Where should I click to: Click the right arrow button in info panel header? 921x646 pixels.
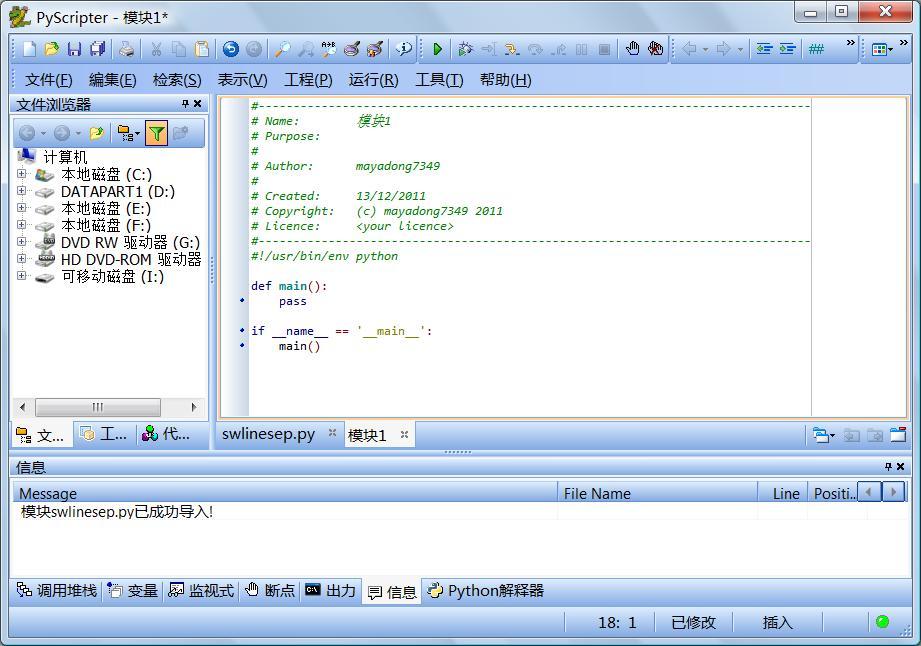pyautogui.click(x=895, y=491)
